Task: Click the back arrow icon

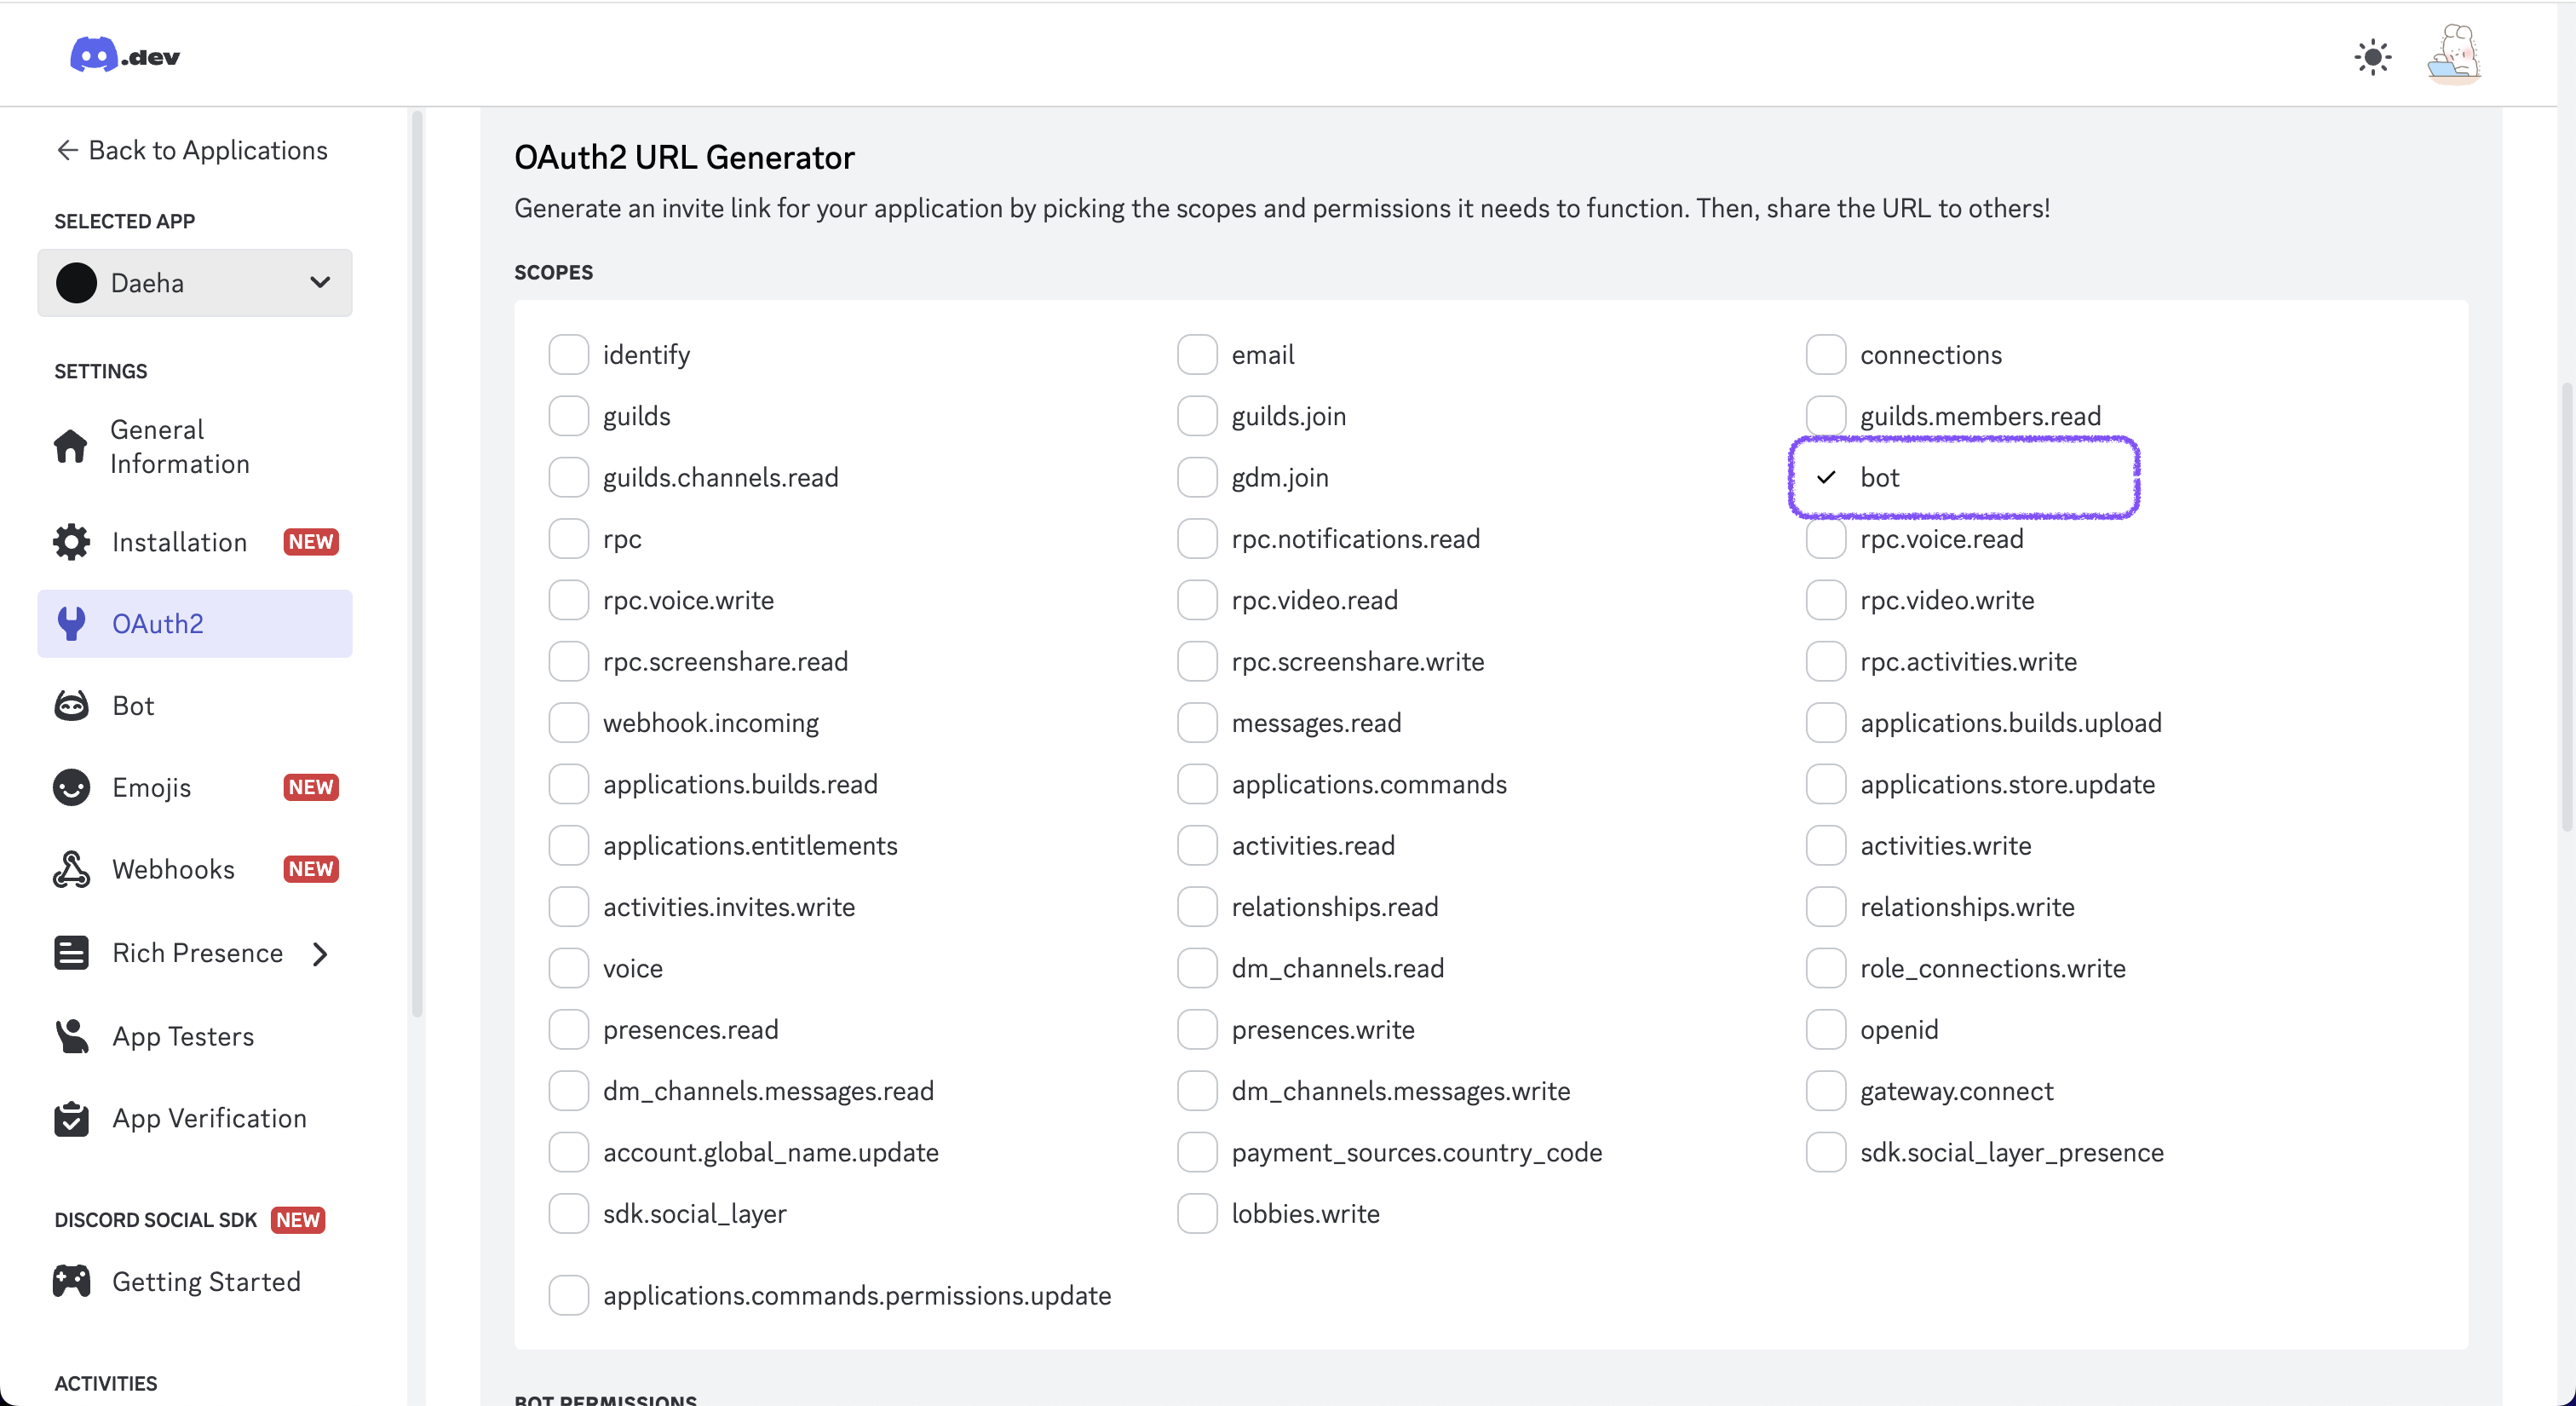Action: 67,150
